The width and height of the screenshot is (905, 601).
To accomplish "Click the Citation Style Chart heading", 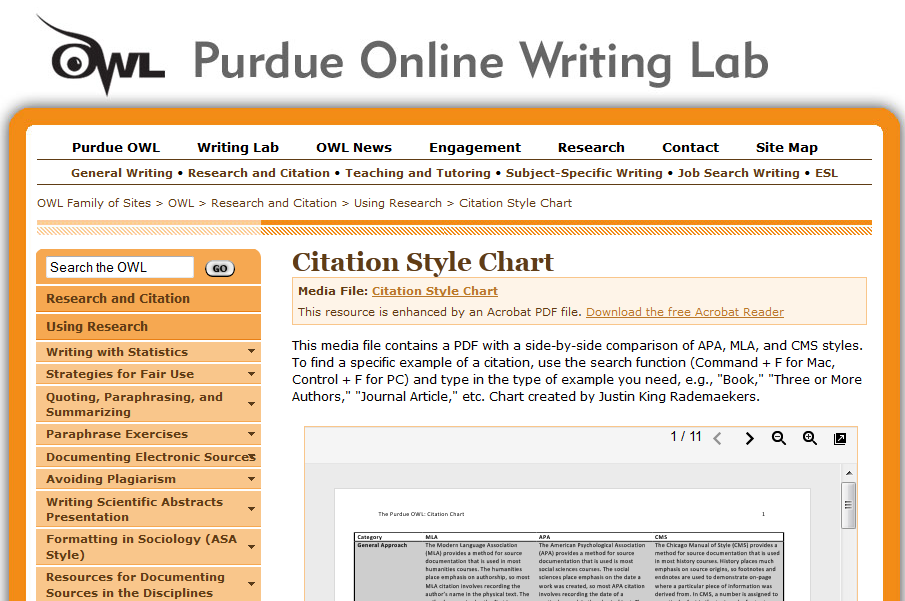I will tap(422, 263).
